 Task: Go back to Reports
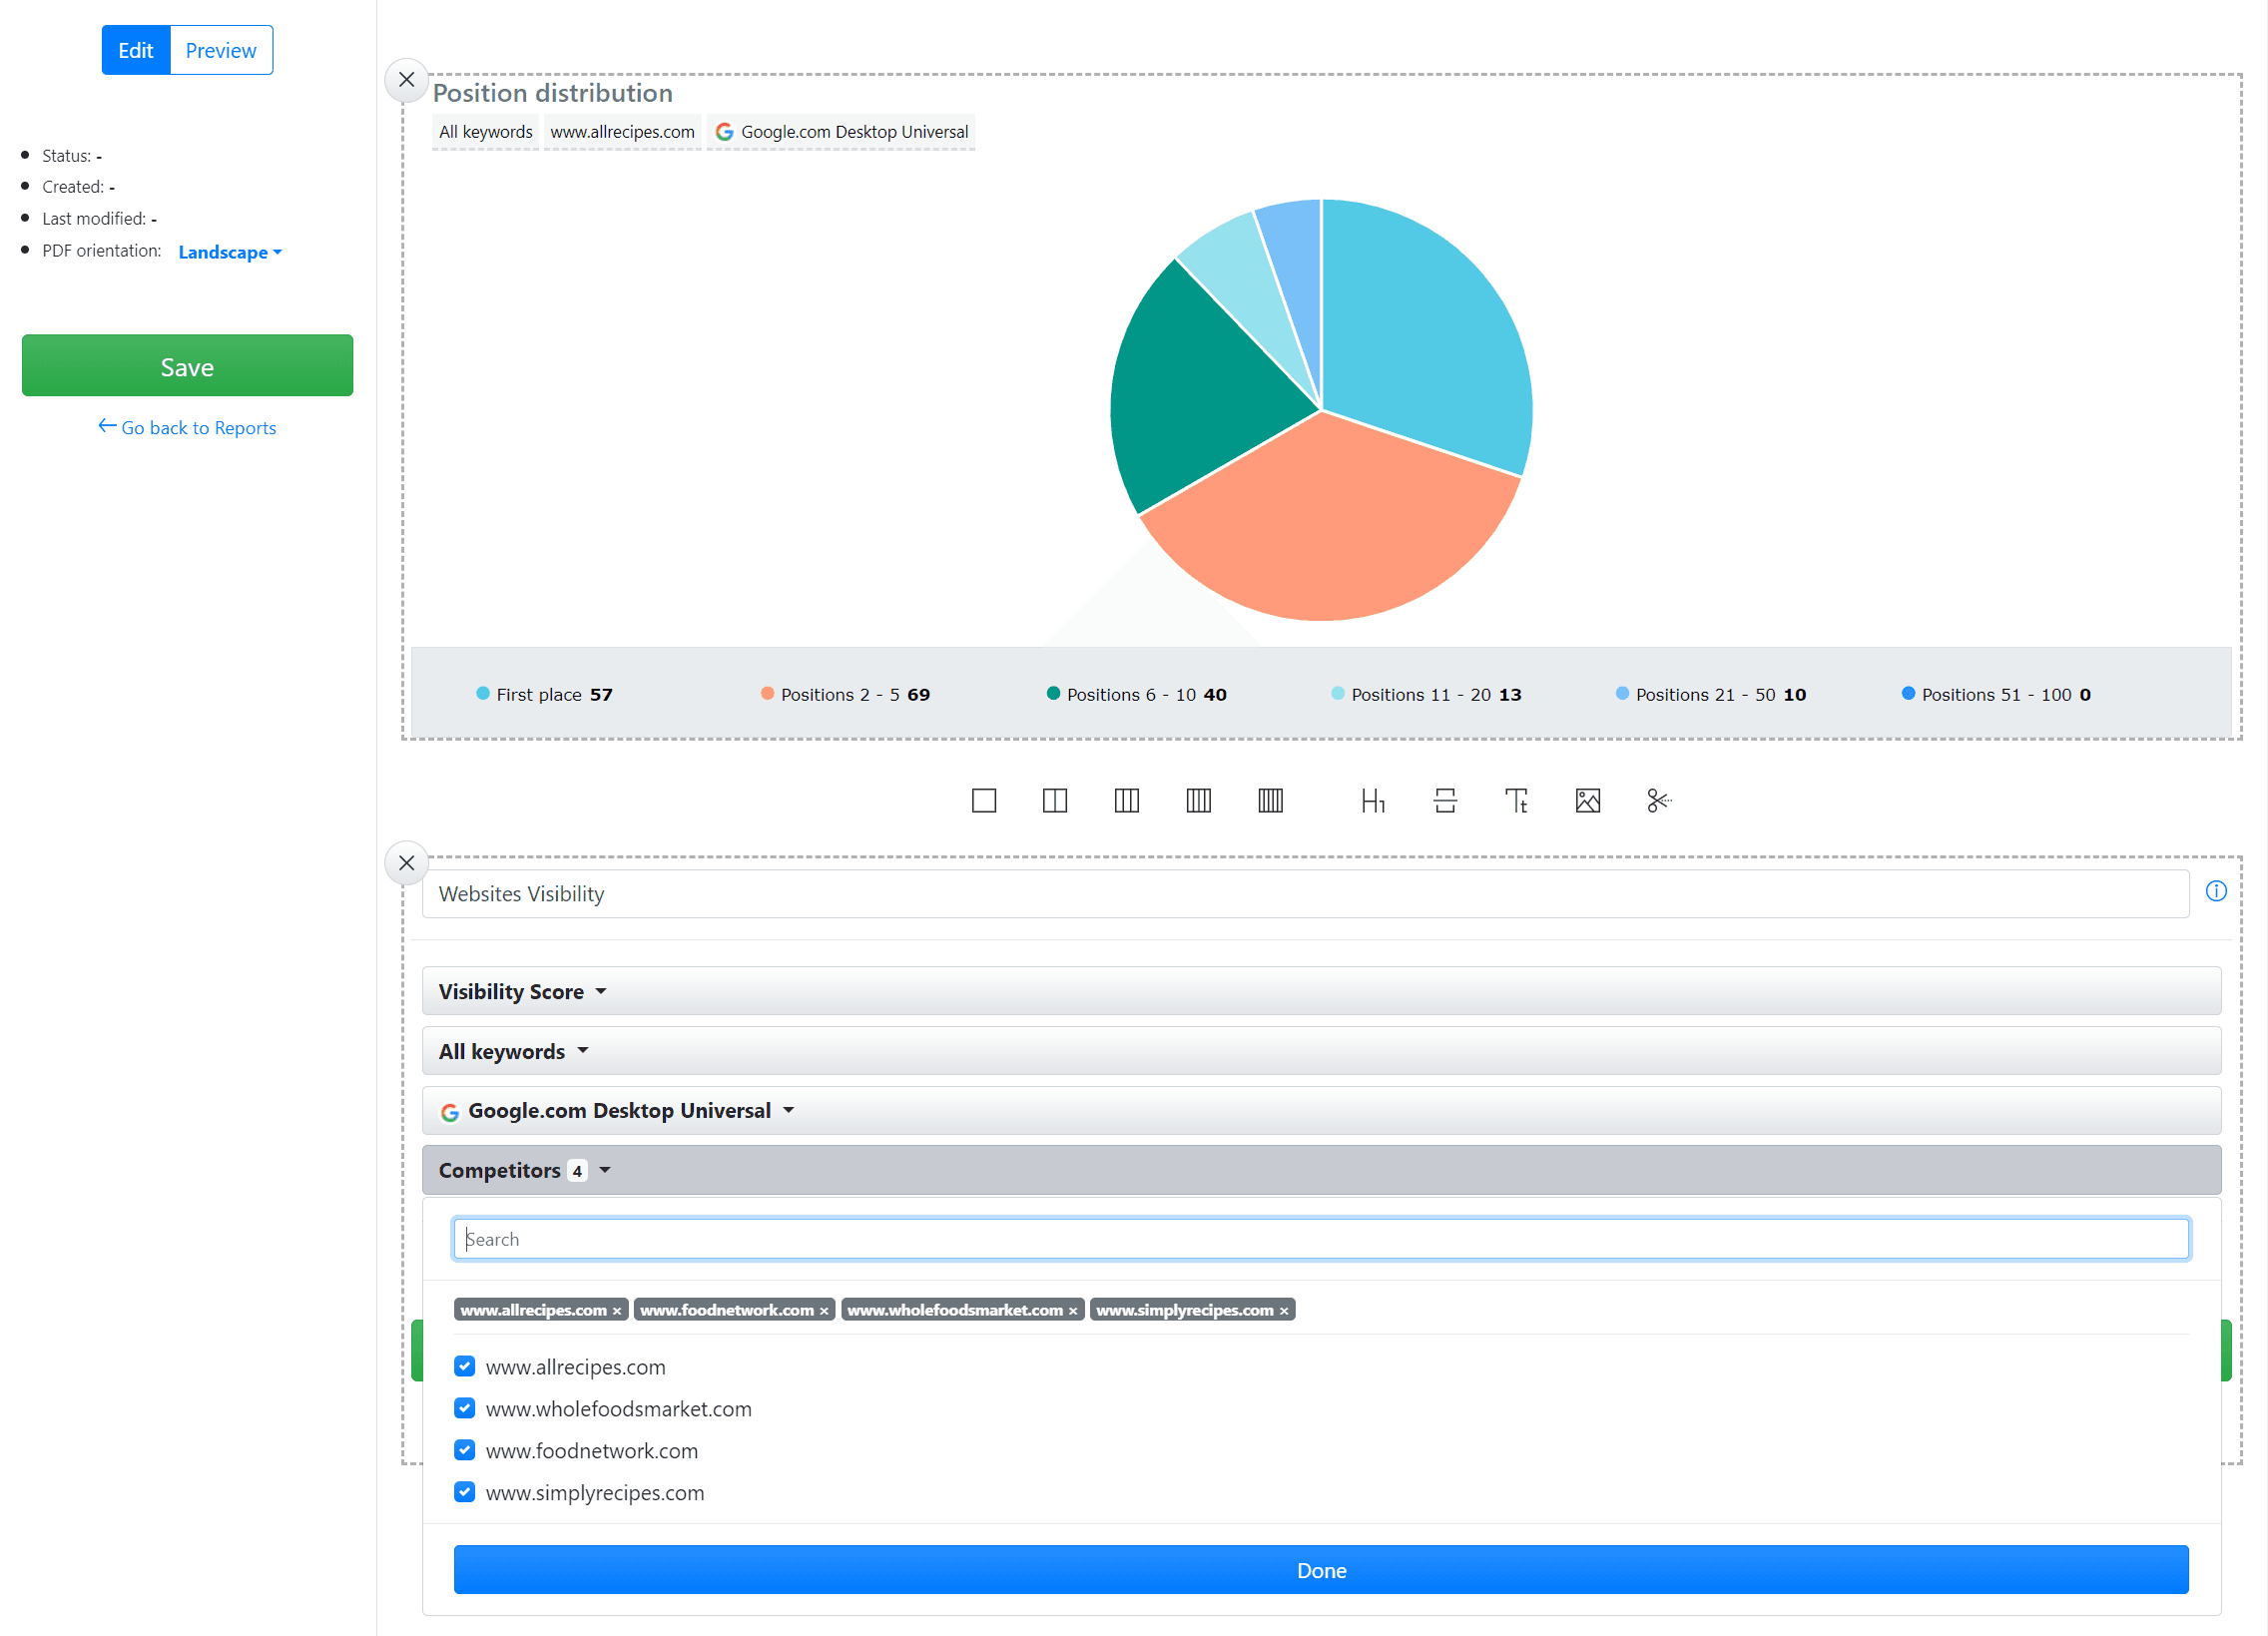pyautogui.click(x=187, y=428)
